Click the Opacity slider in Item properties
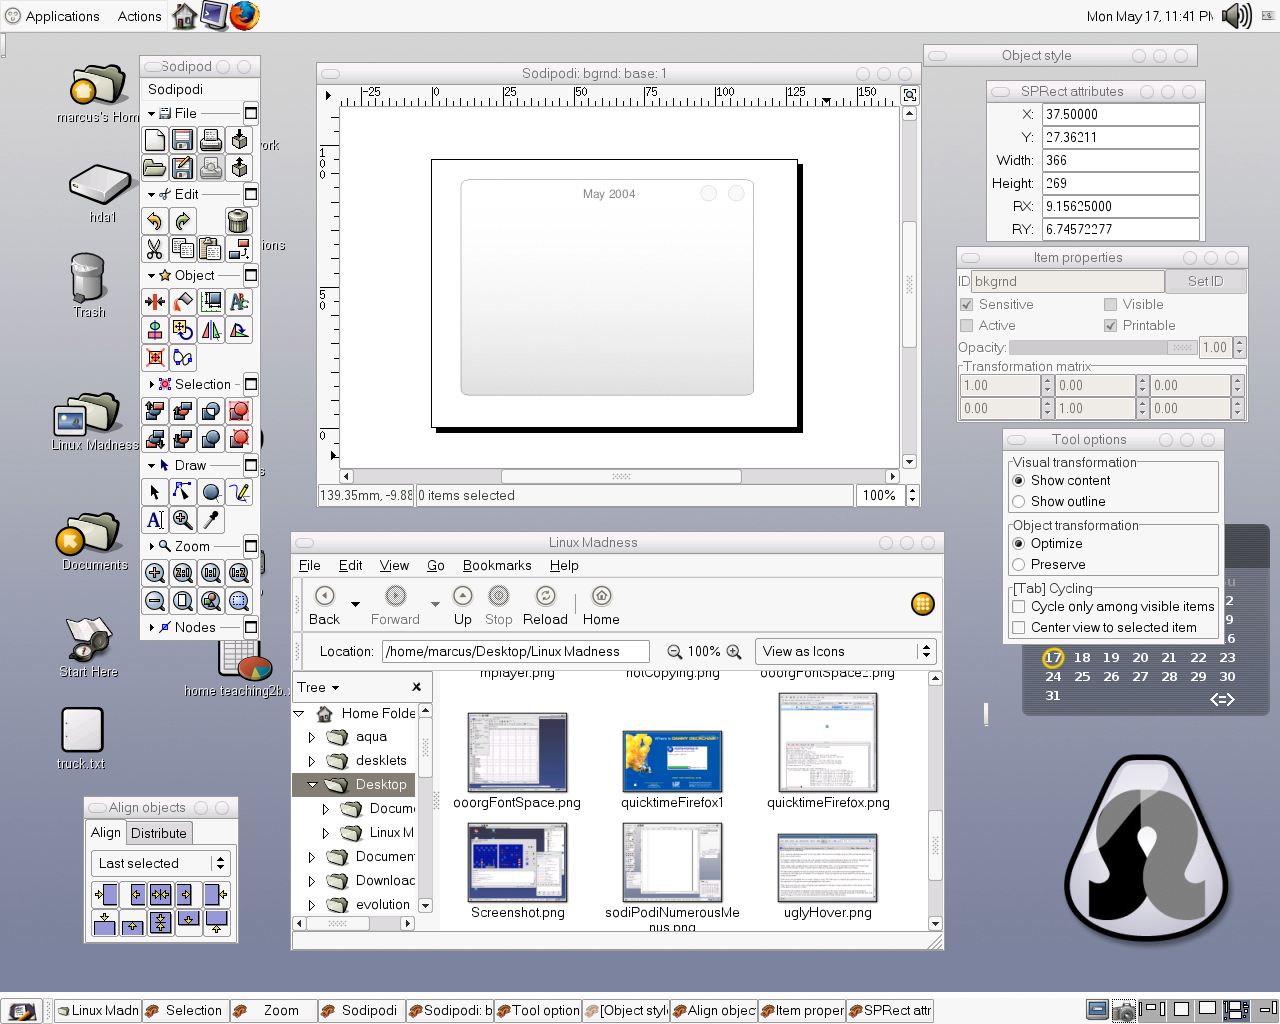The height and width of the screenshot is (1024, 1280). (1103, 348)
